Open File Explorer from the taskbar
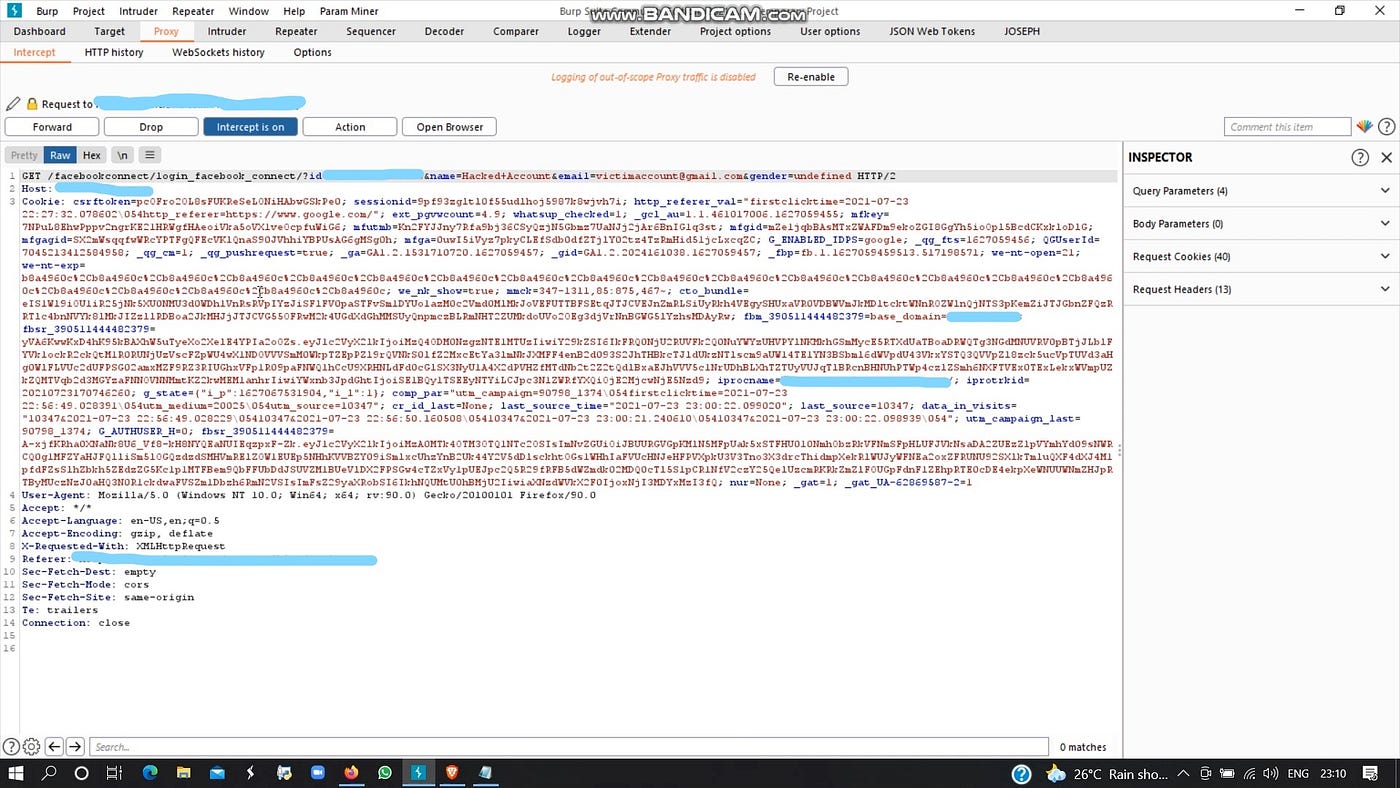 [x=183, y=773]
